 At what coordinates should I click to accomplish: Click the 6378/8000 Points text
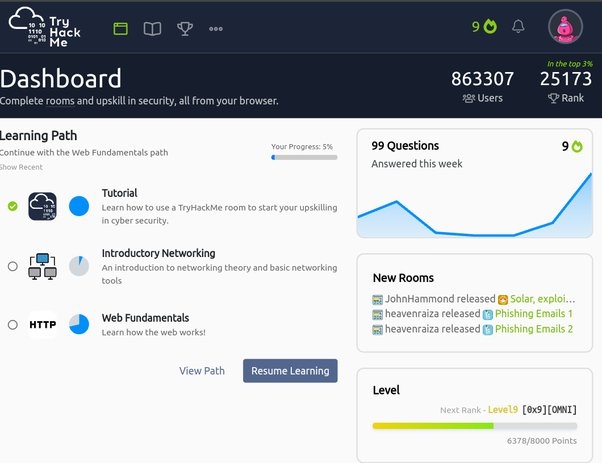[542, 441]
